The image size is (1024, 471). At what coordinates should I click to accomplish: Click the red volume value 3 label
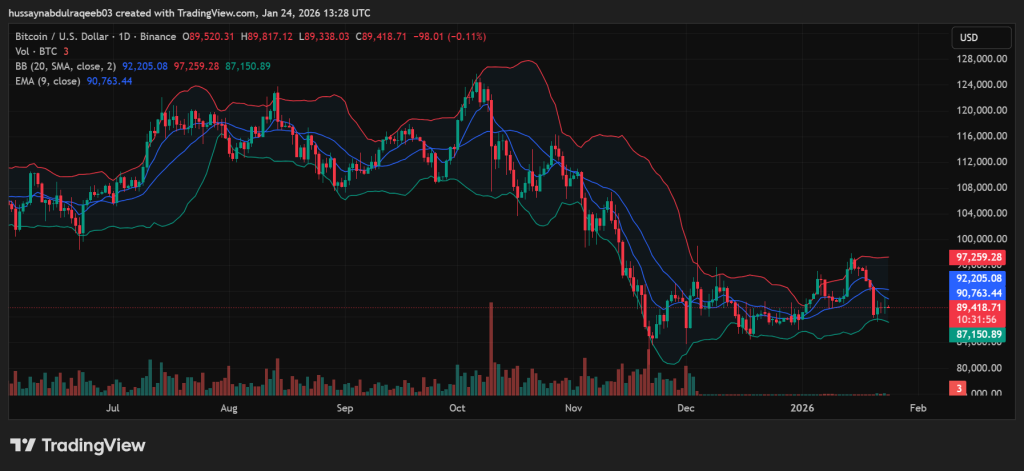959,388
